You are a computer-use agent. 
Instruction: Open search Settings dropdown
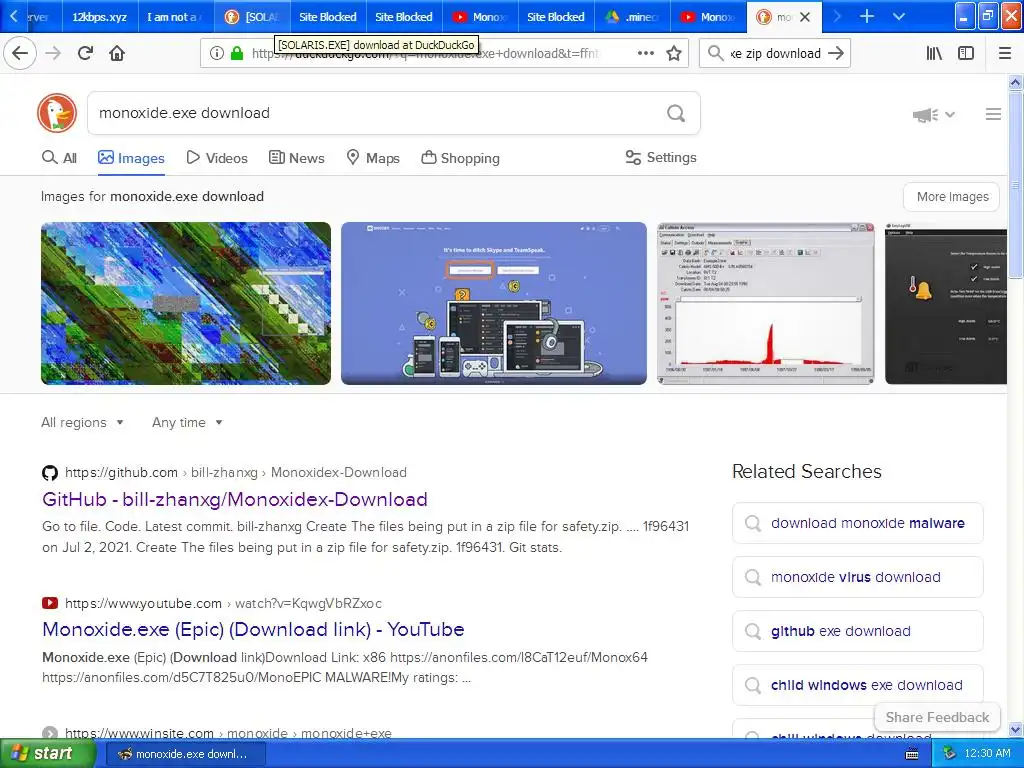coord(661,157)
